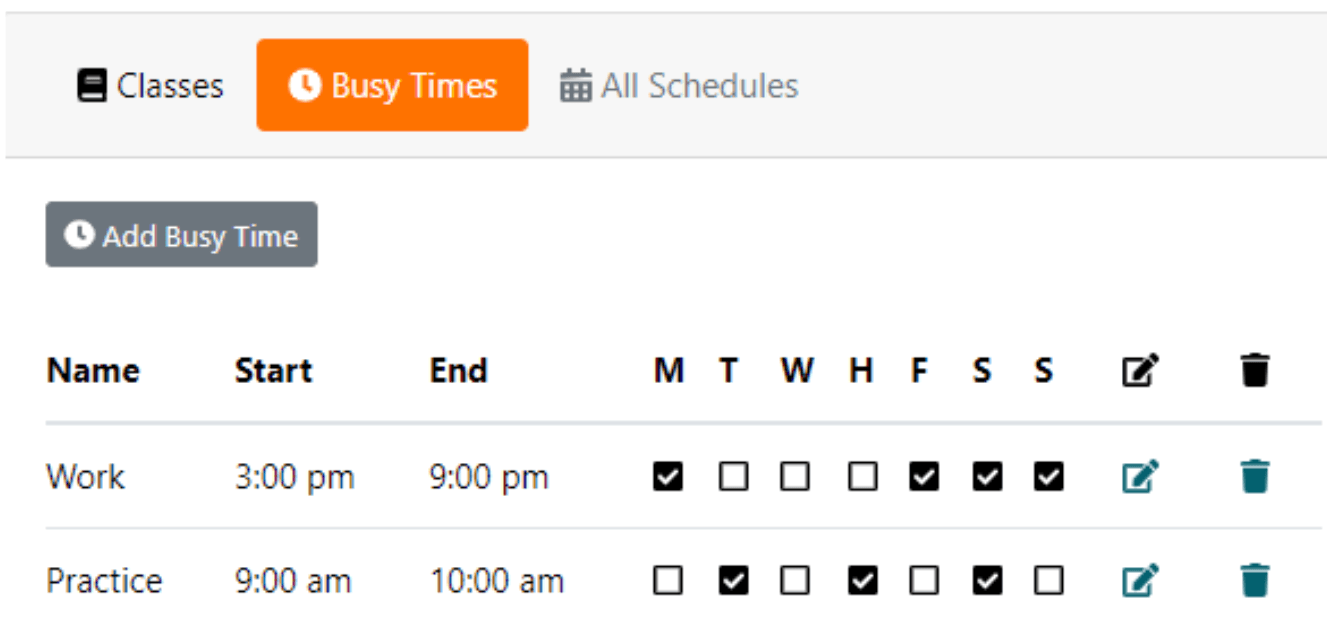This screenshot has width=1336, height=626.
Task: Click the trash icon in the table header
Action: 1253,369
